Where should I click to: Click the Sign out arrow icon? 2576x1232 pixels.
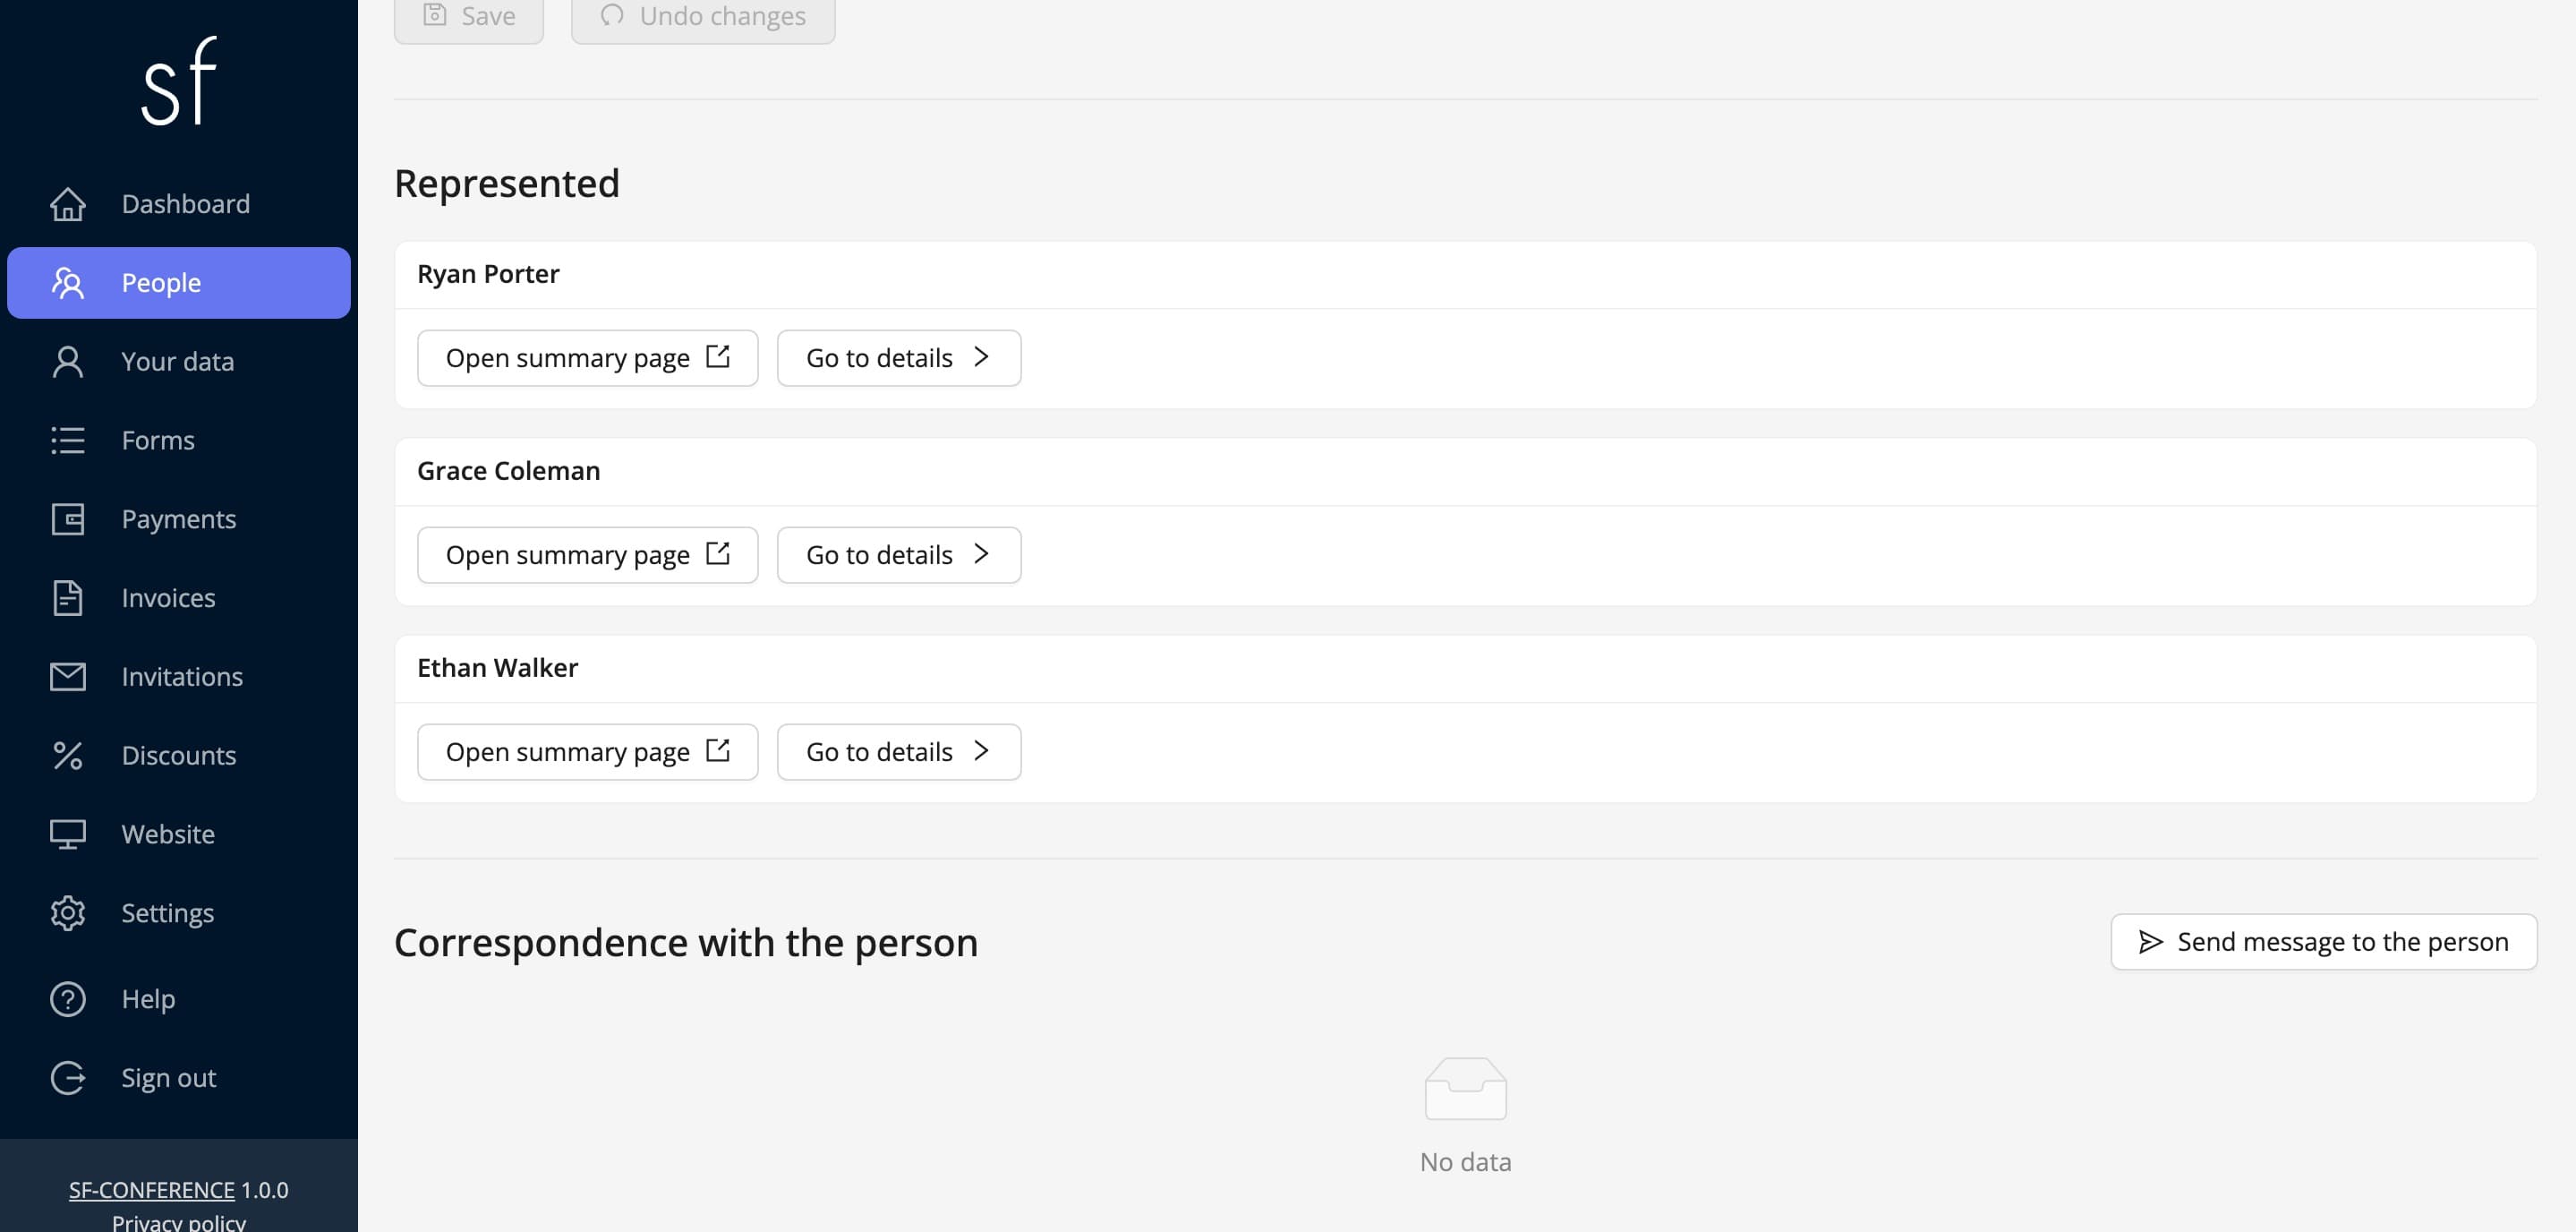pos(68,1079)
